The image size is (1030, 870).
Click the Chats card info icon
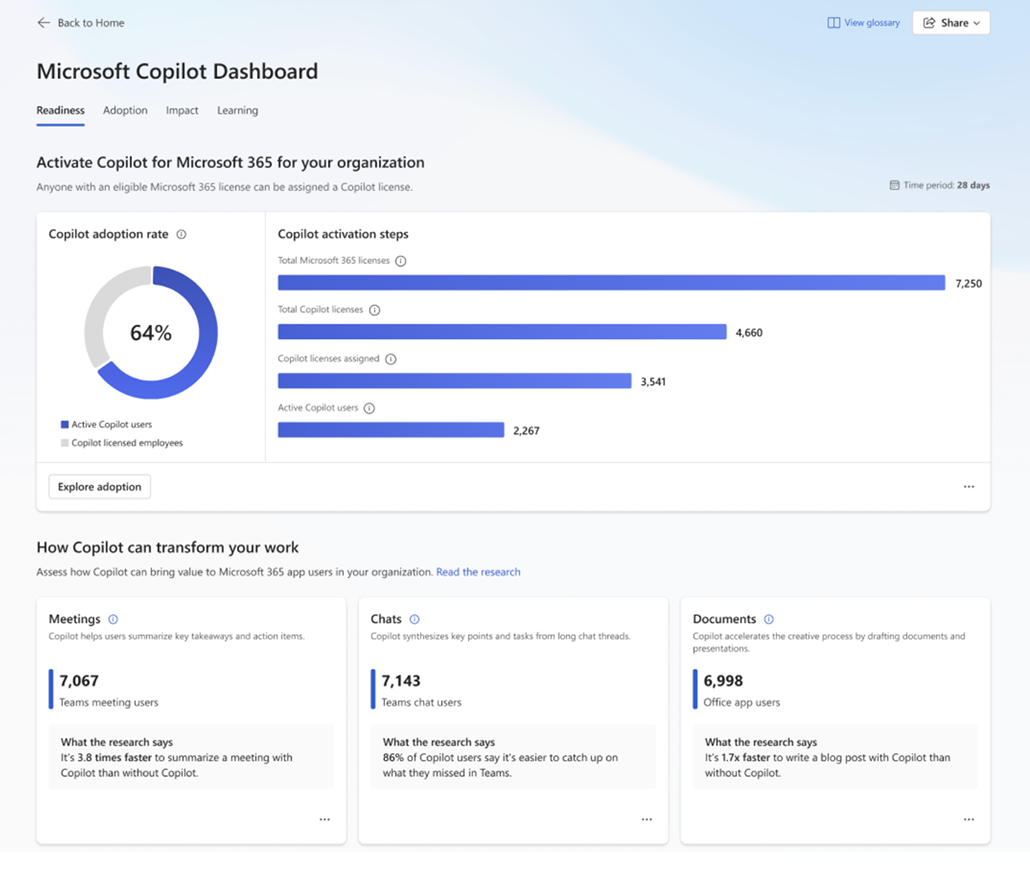click(x=414, y=619)
